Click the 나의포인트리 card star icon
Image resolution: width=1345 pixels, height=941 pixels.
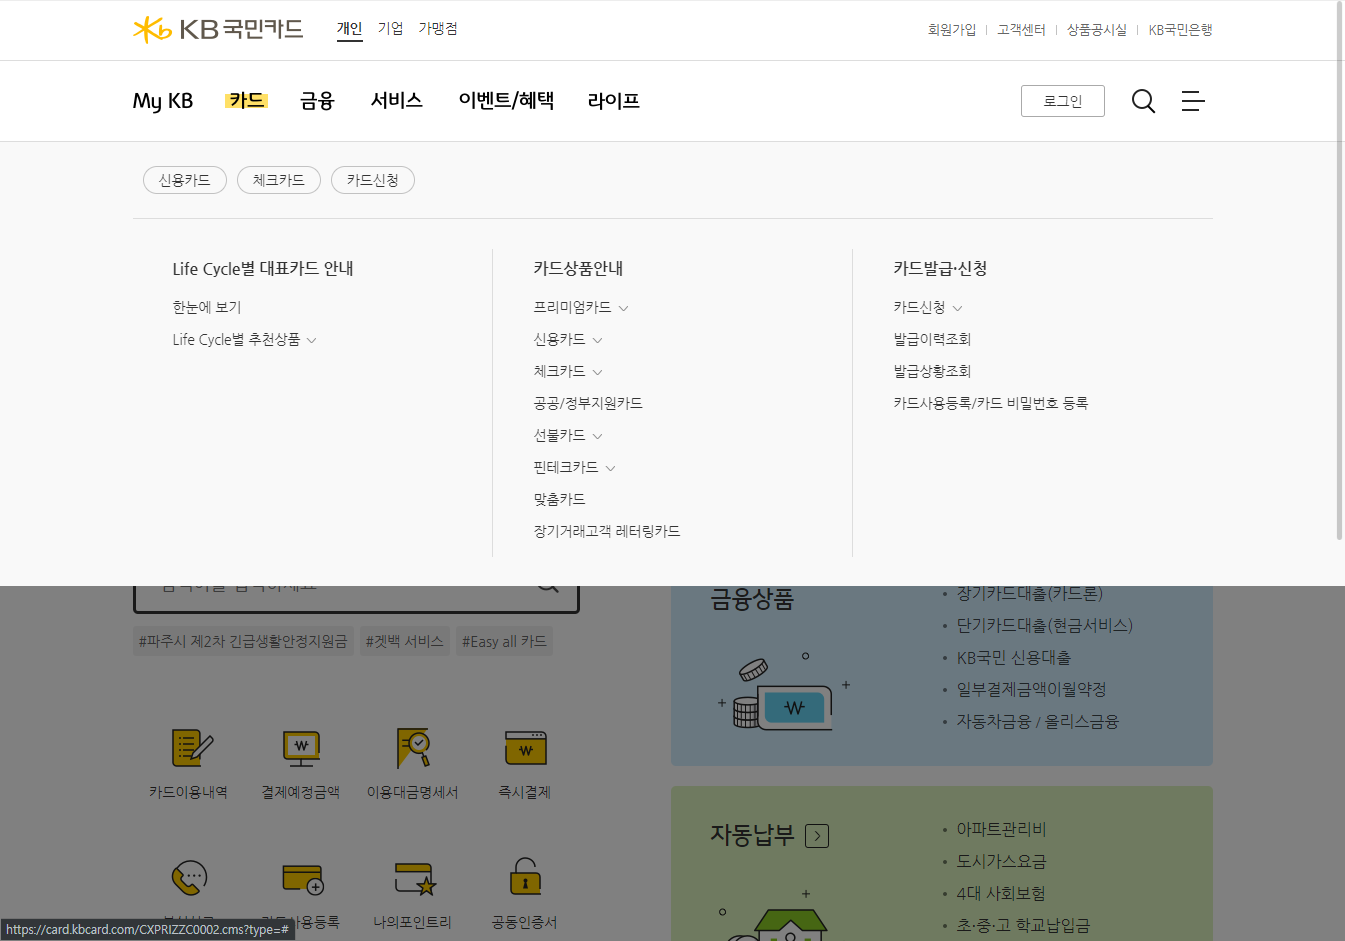[414, 879]
